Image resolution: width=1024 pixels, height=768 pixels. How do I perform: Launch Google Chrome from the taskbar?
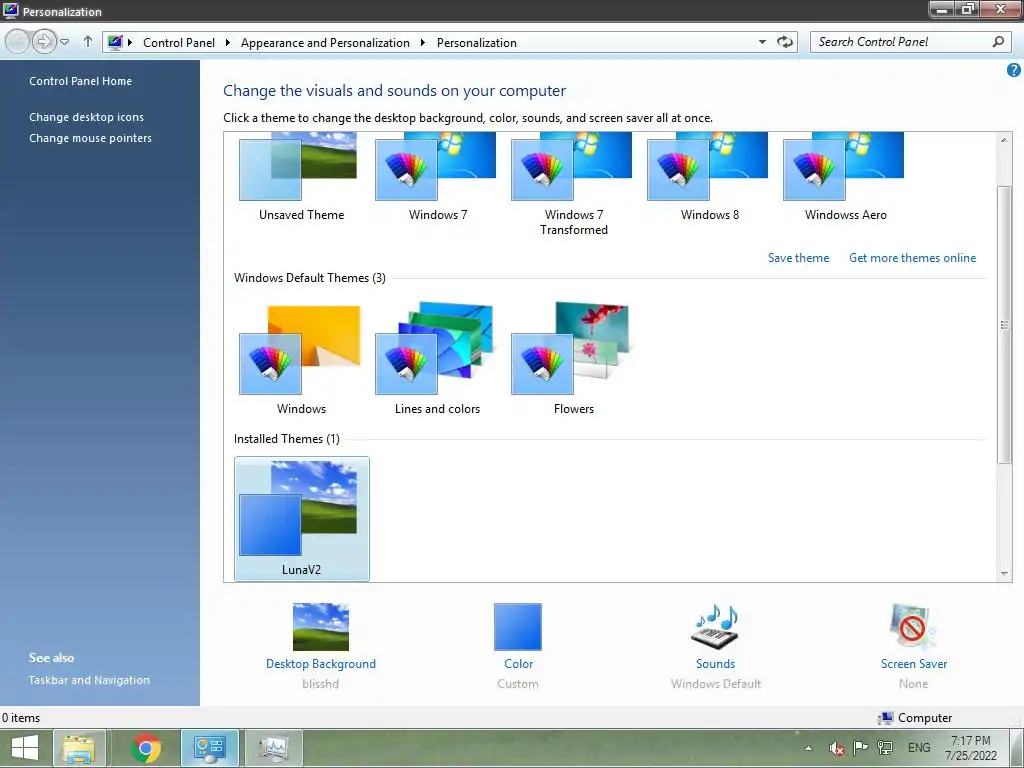(x=146, y=748)
